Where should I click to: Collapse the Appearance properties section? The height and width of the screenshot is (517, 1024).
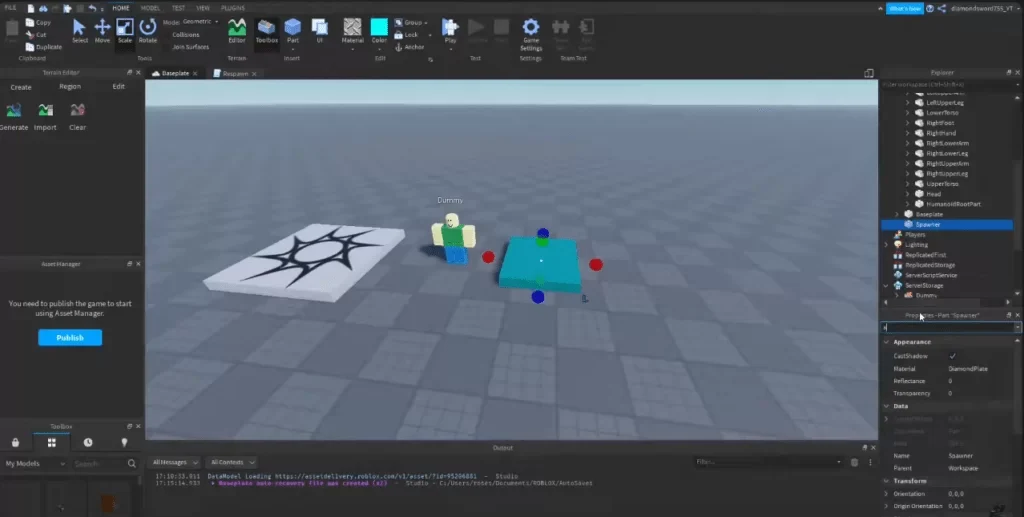point(886,342)
